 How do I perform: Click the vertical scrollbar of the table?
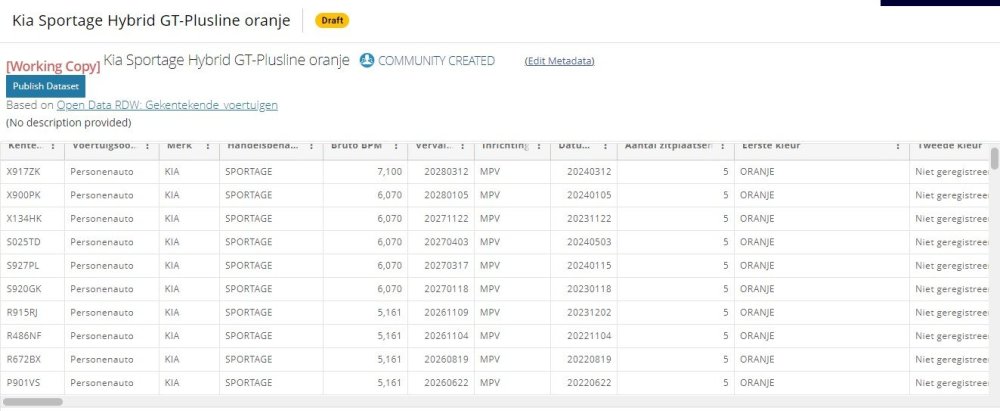(994, 160)
